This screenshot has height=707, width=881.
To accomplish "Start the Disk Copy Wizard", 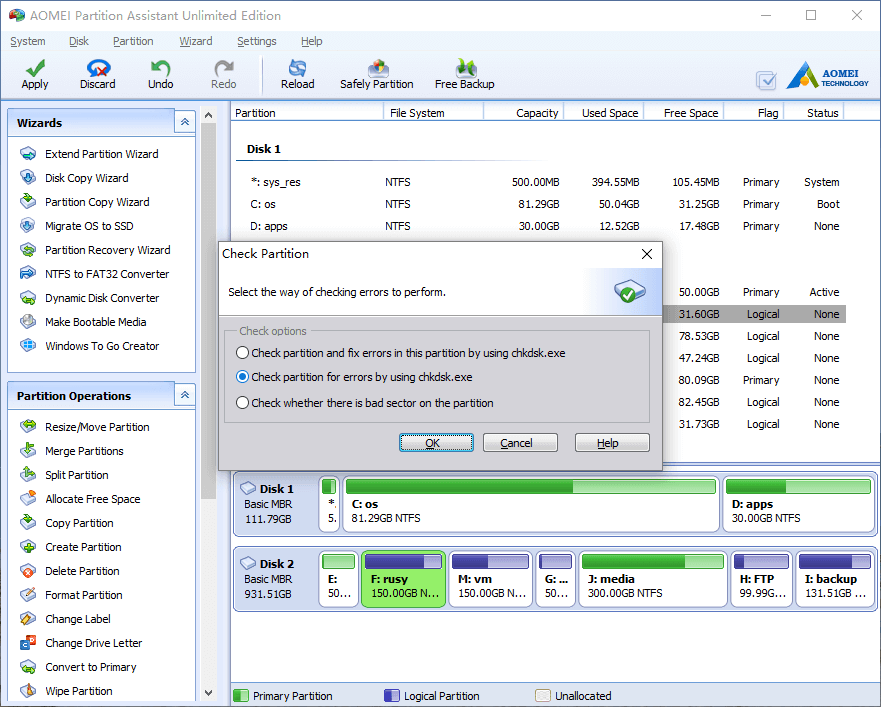I will click(x=87, y=178).
